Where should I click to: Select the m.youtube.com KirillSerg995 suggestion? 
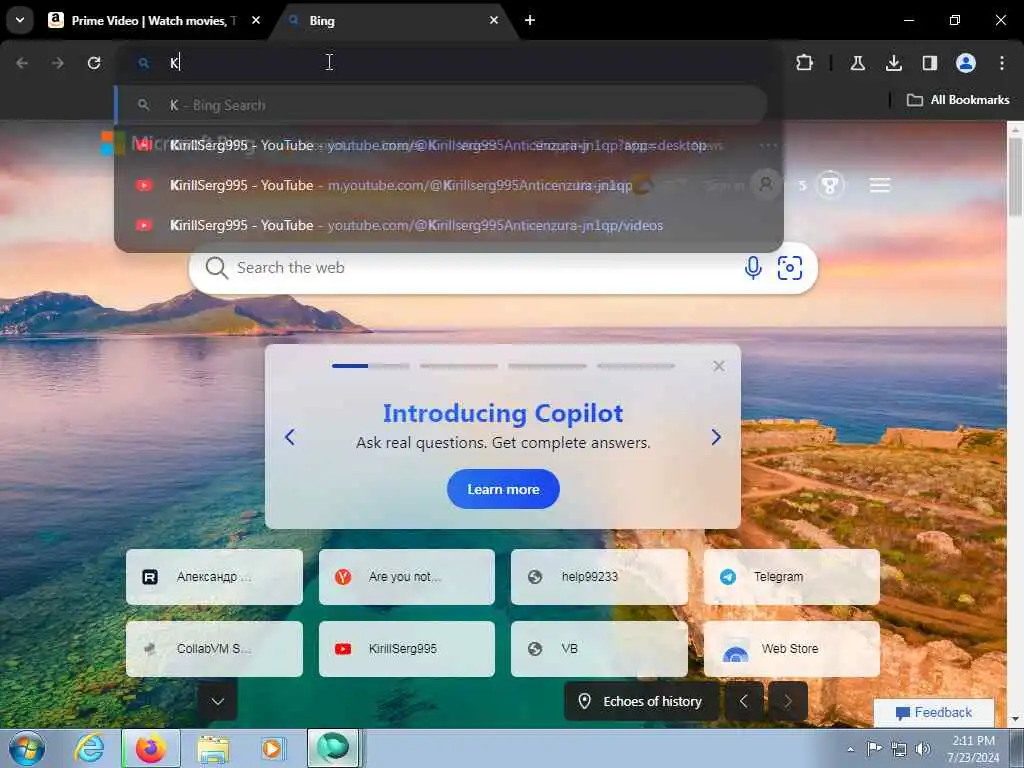tap(449, 185)
